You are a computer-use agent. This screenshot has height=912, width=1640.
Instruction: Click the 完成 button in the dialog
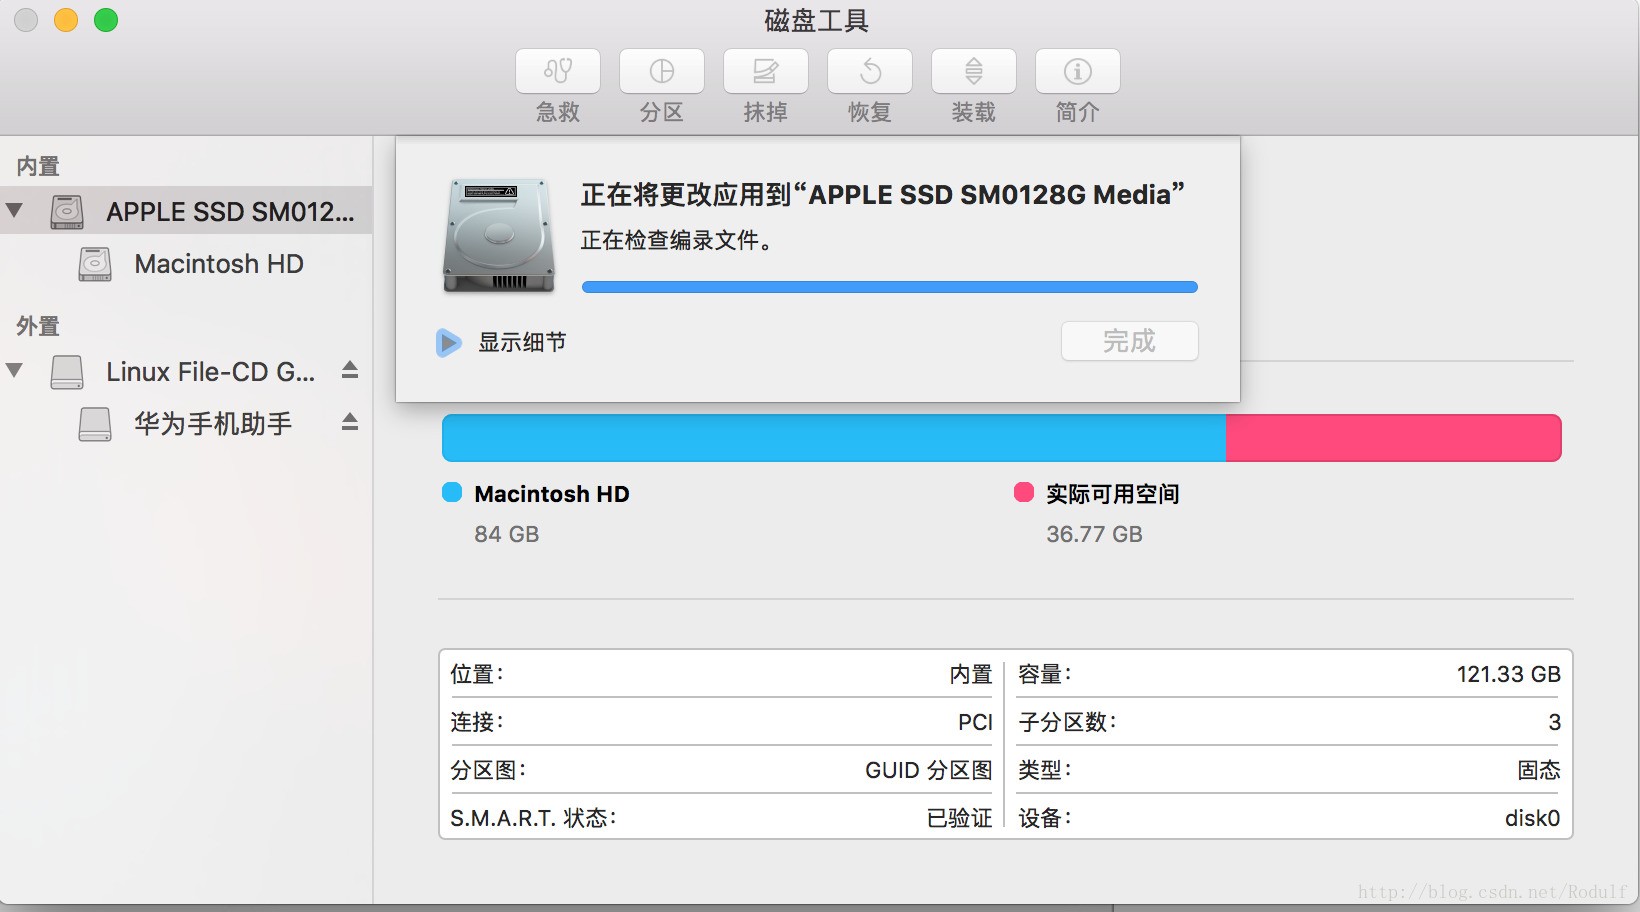(1130, 341)
